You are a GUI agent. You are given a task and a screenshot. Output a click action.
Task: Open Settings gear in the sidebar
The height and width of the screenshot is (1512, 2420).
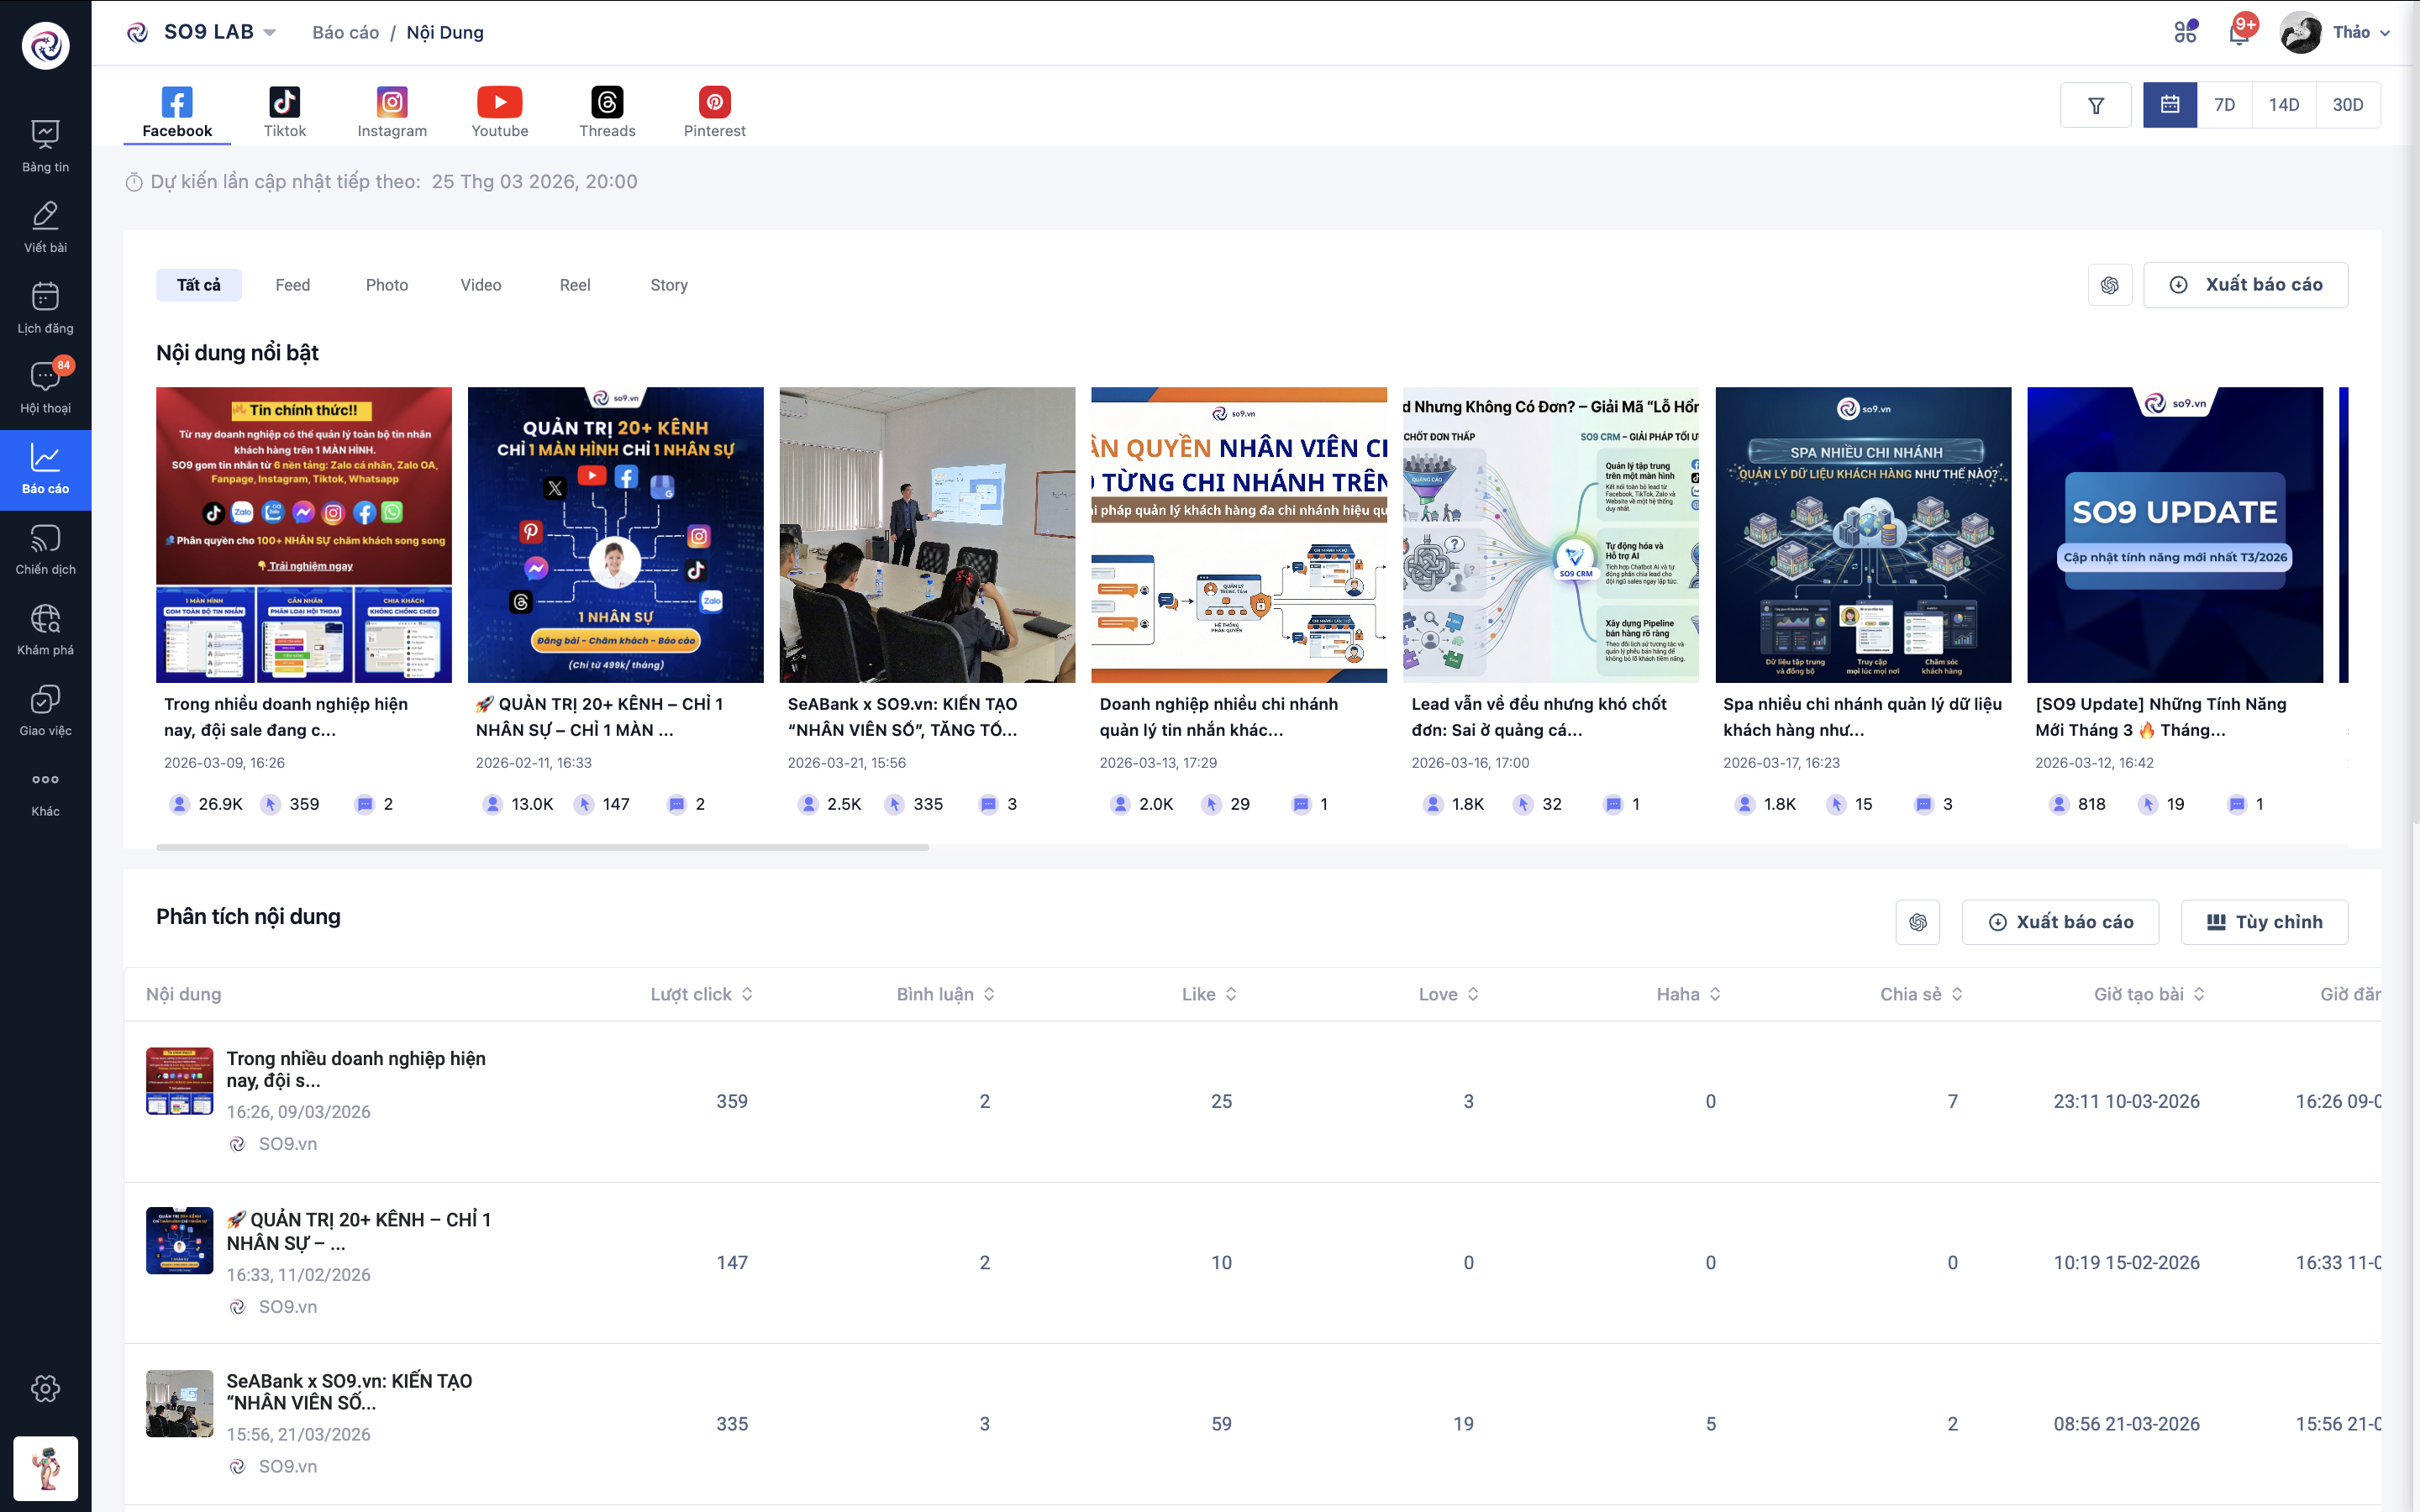[45, 1388]
